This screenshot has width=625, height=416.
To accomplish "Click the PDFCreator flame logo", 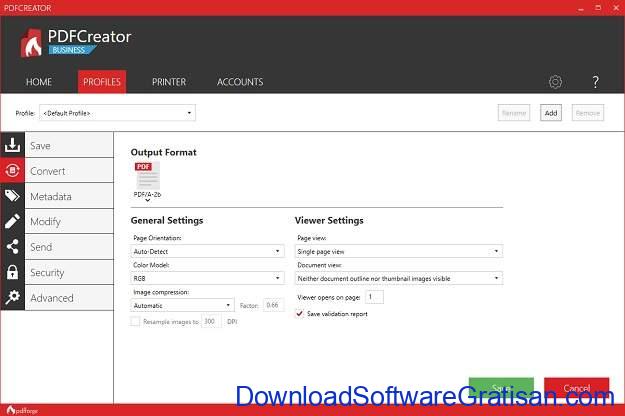I will pyautogui.click(x=31, y=43).
